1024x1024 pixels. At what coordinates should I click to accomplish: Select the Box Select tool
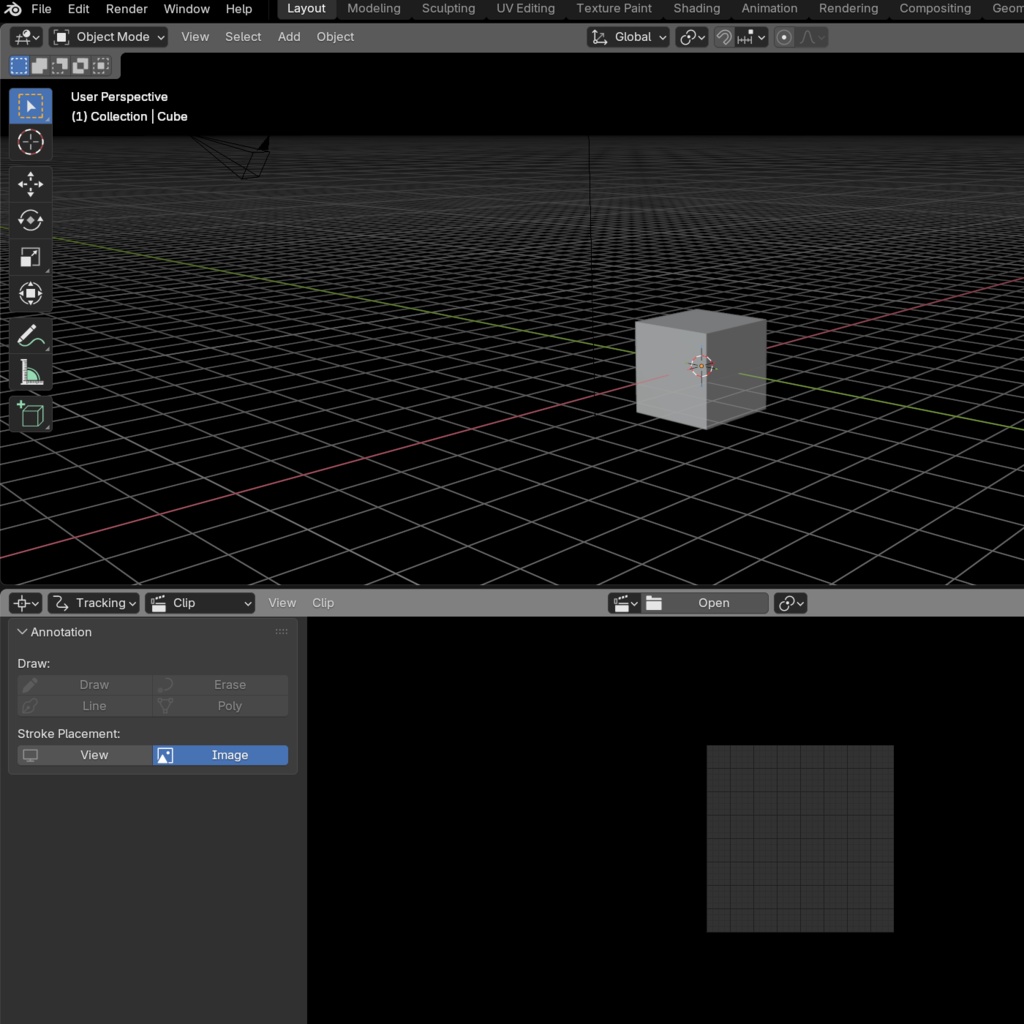[x=30, y=105]
